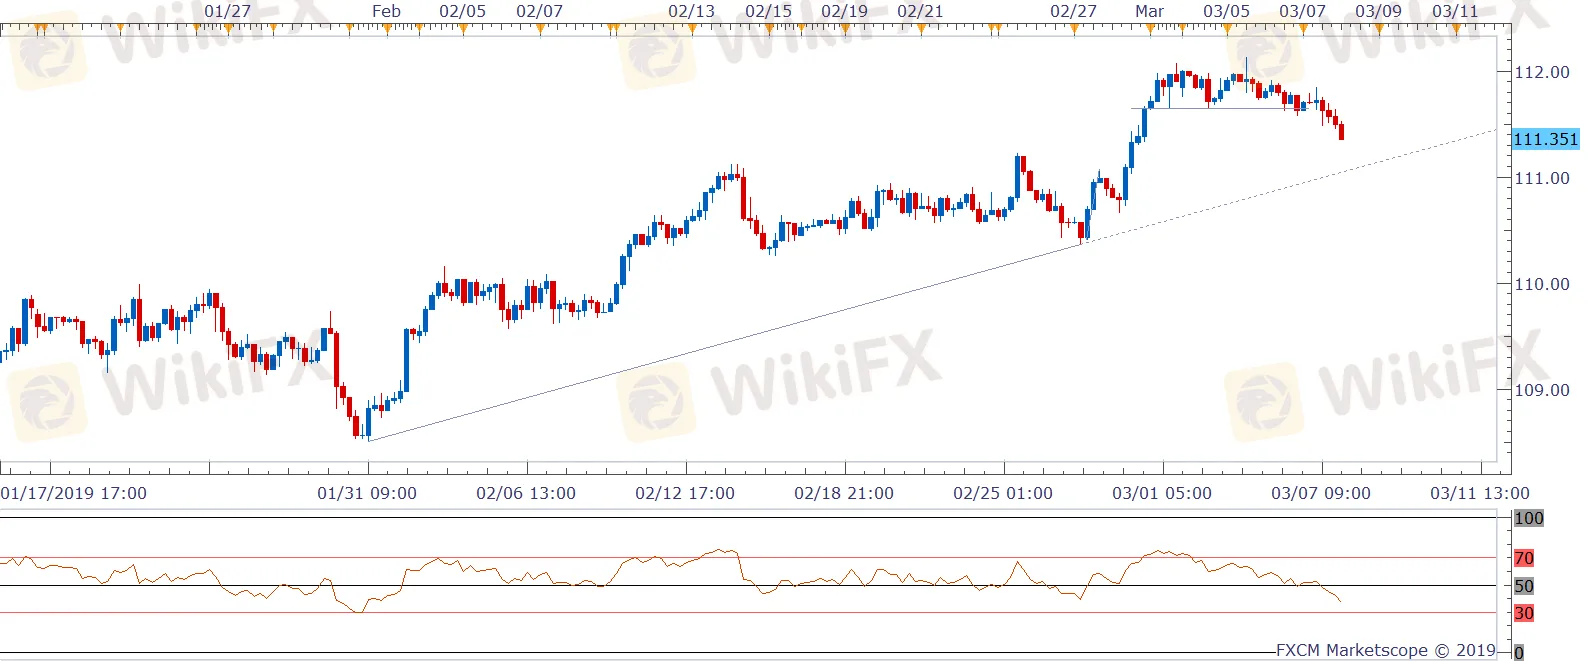Select the 03/01 05:00 time label

point(1162,493)
